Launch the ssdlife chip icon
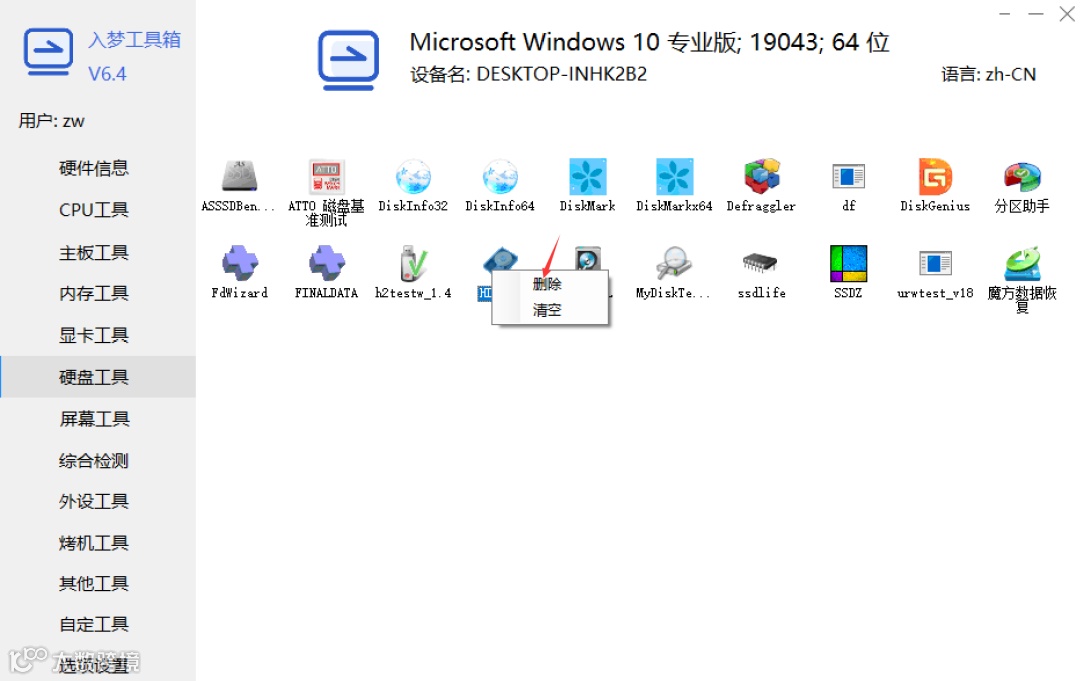Image resolution: width=1080 pixels, height=681 pixels. [760, 263]
